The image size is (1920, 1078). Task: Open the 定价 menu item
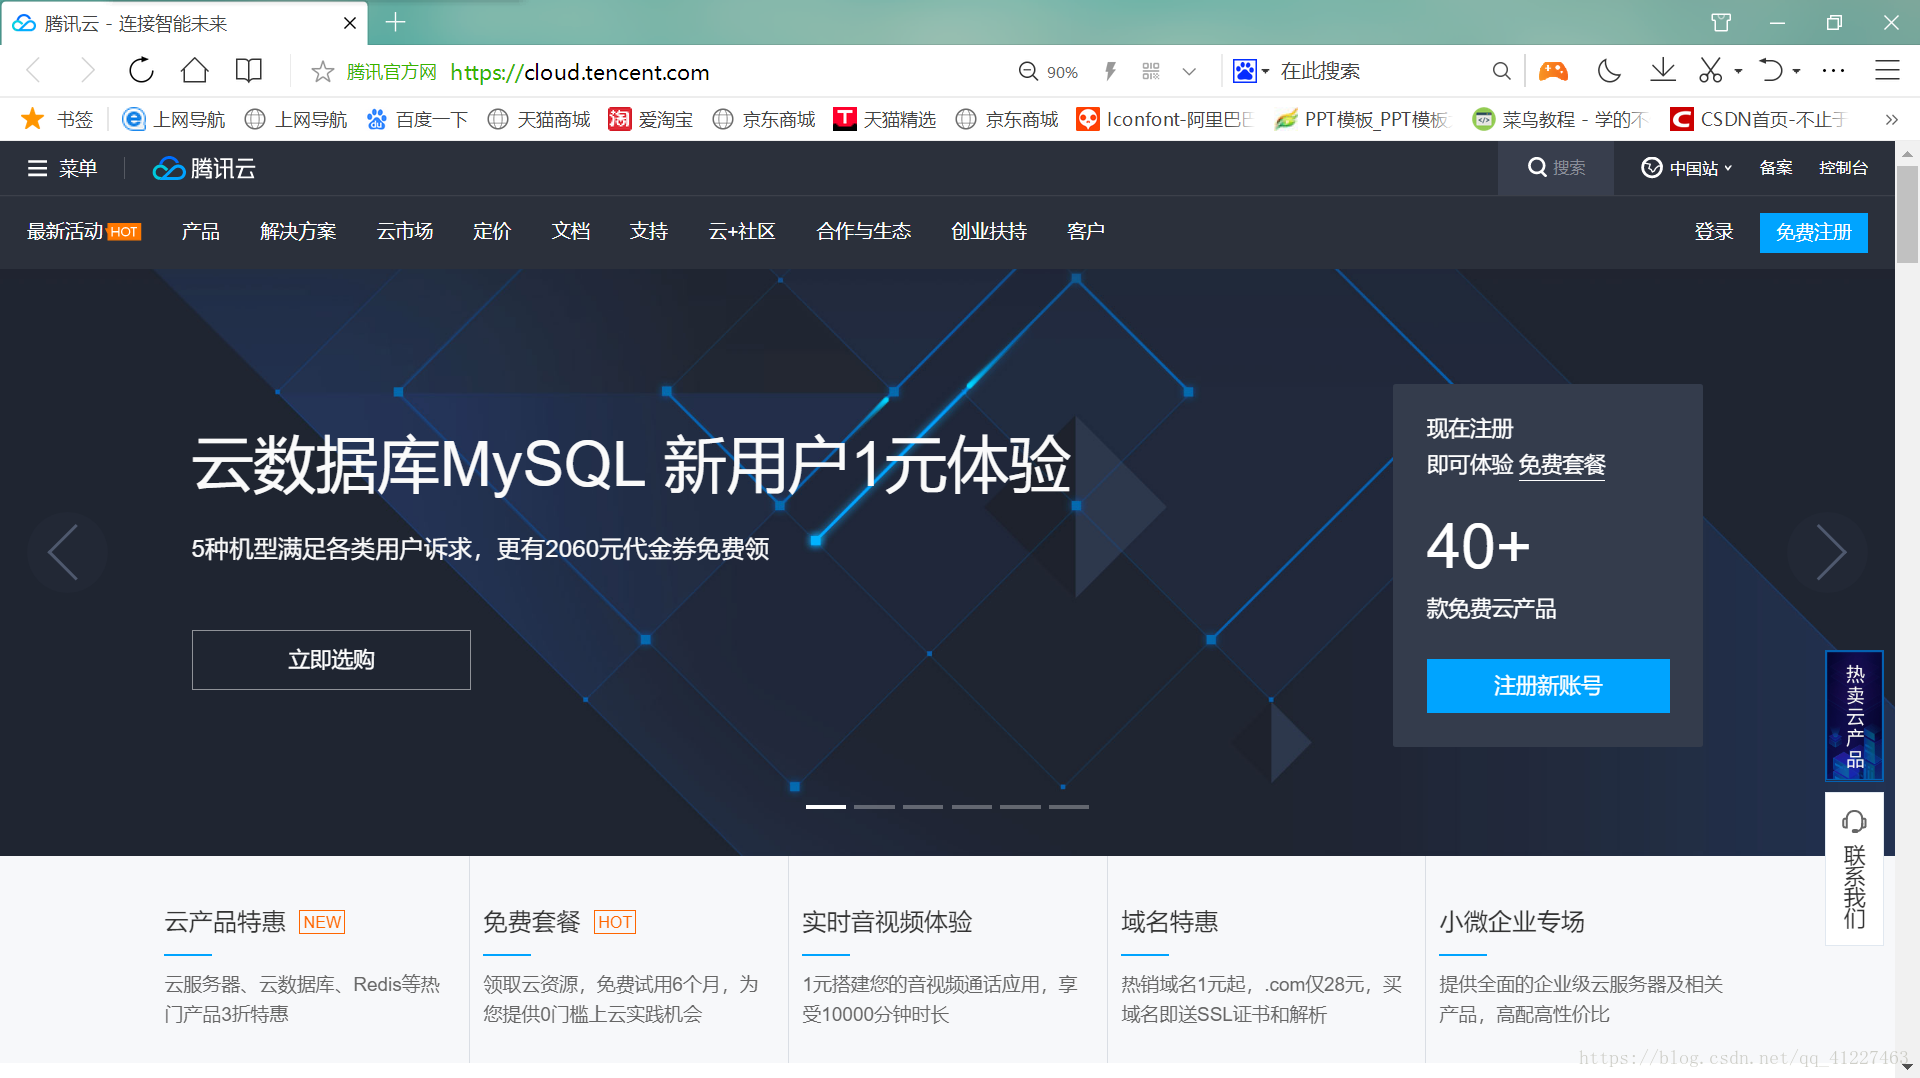(492, 232)
